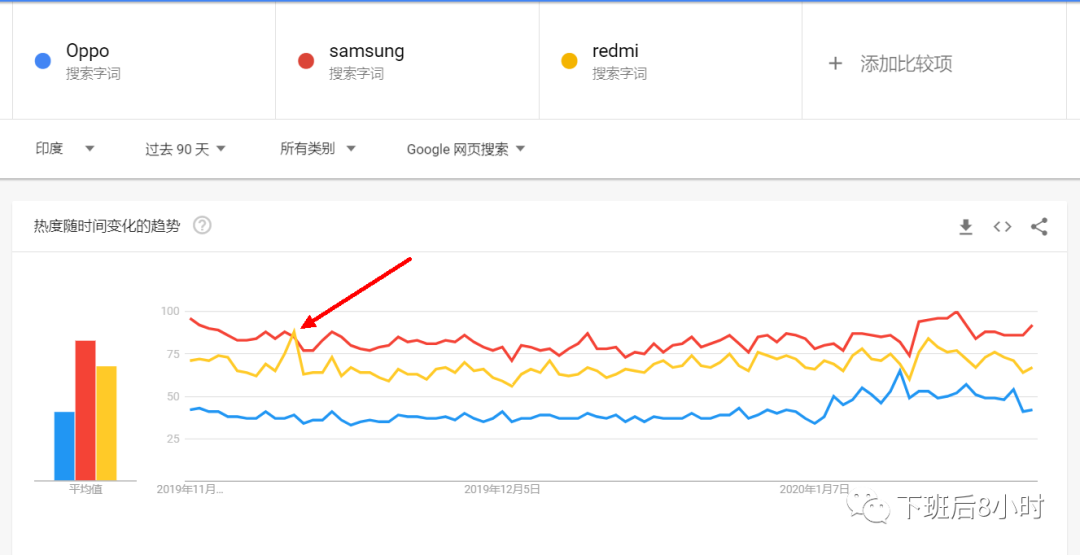Click the download chart data icon
Screen dimensions: 1080x555
pos(966,227)
